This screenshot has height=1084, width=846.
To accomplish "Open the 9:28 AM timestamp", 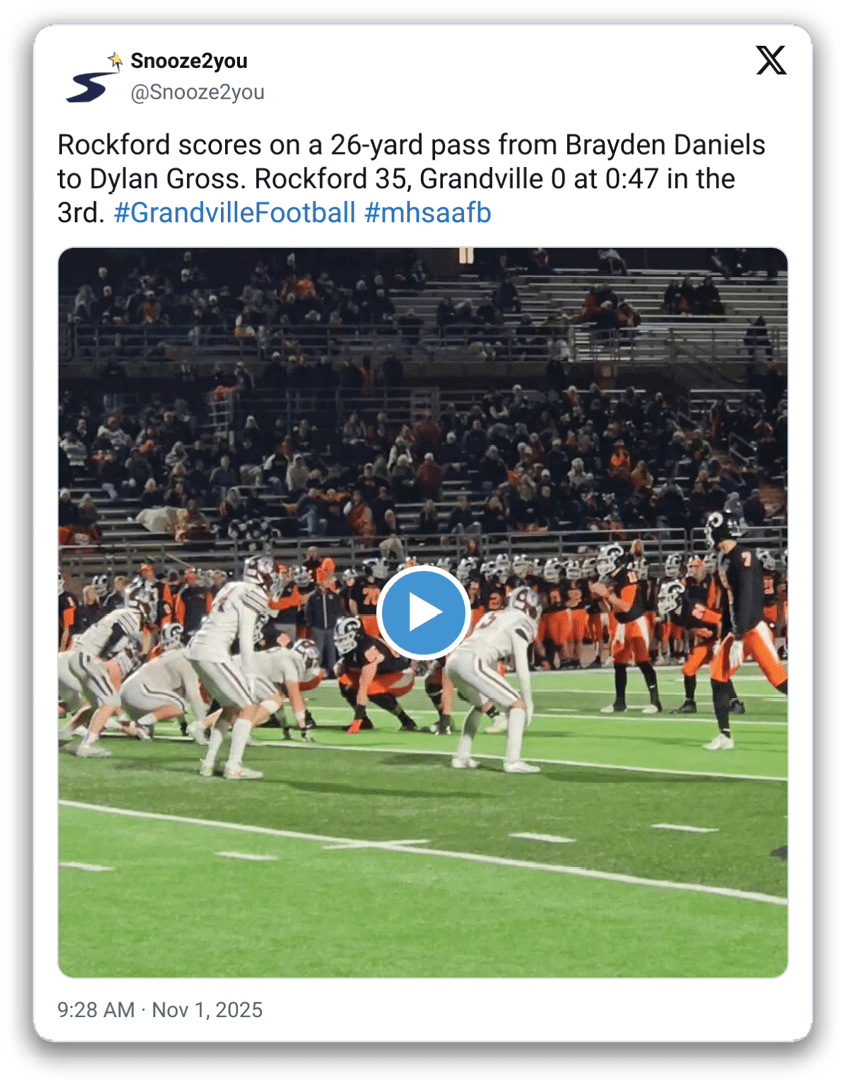I will pos(96,1010).
